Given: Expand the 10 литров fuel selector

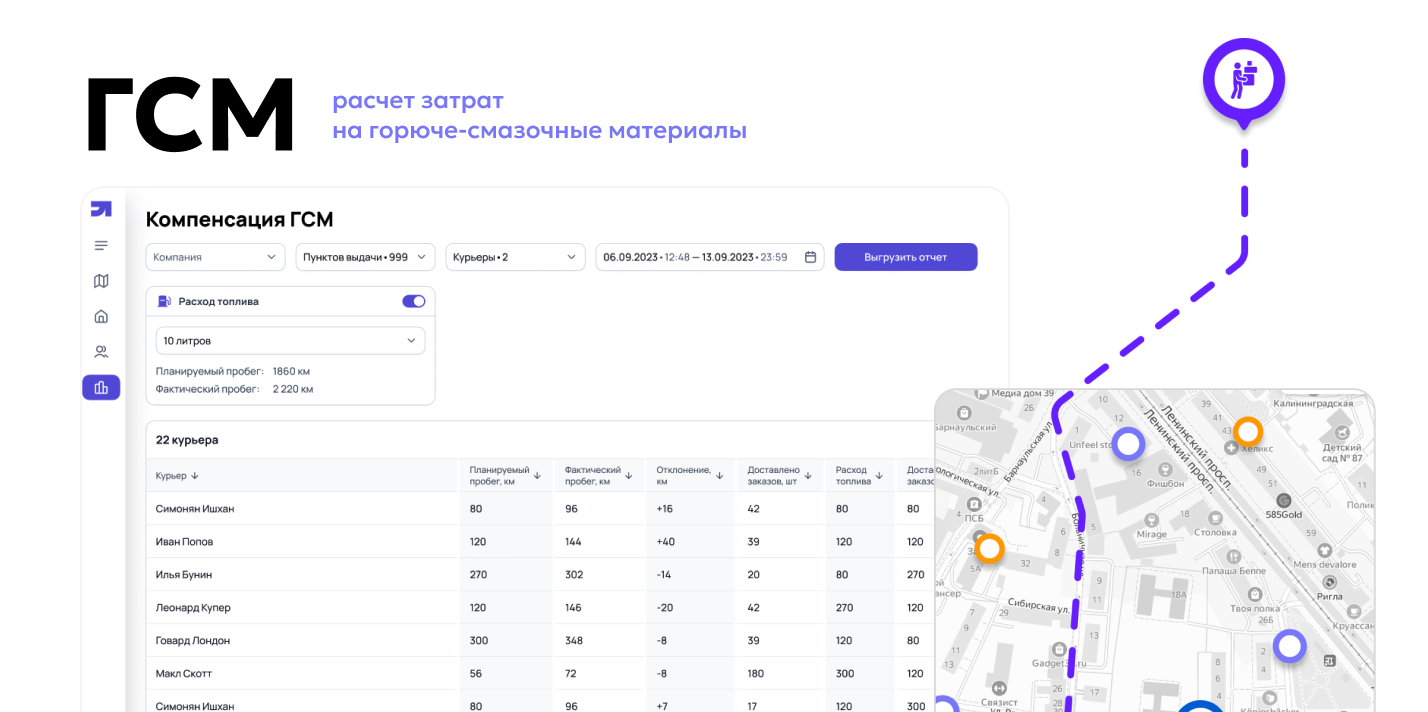Looking at the screenshot, I should tap(290, 341).
